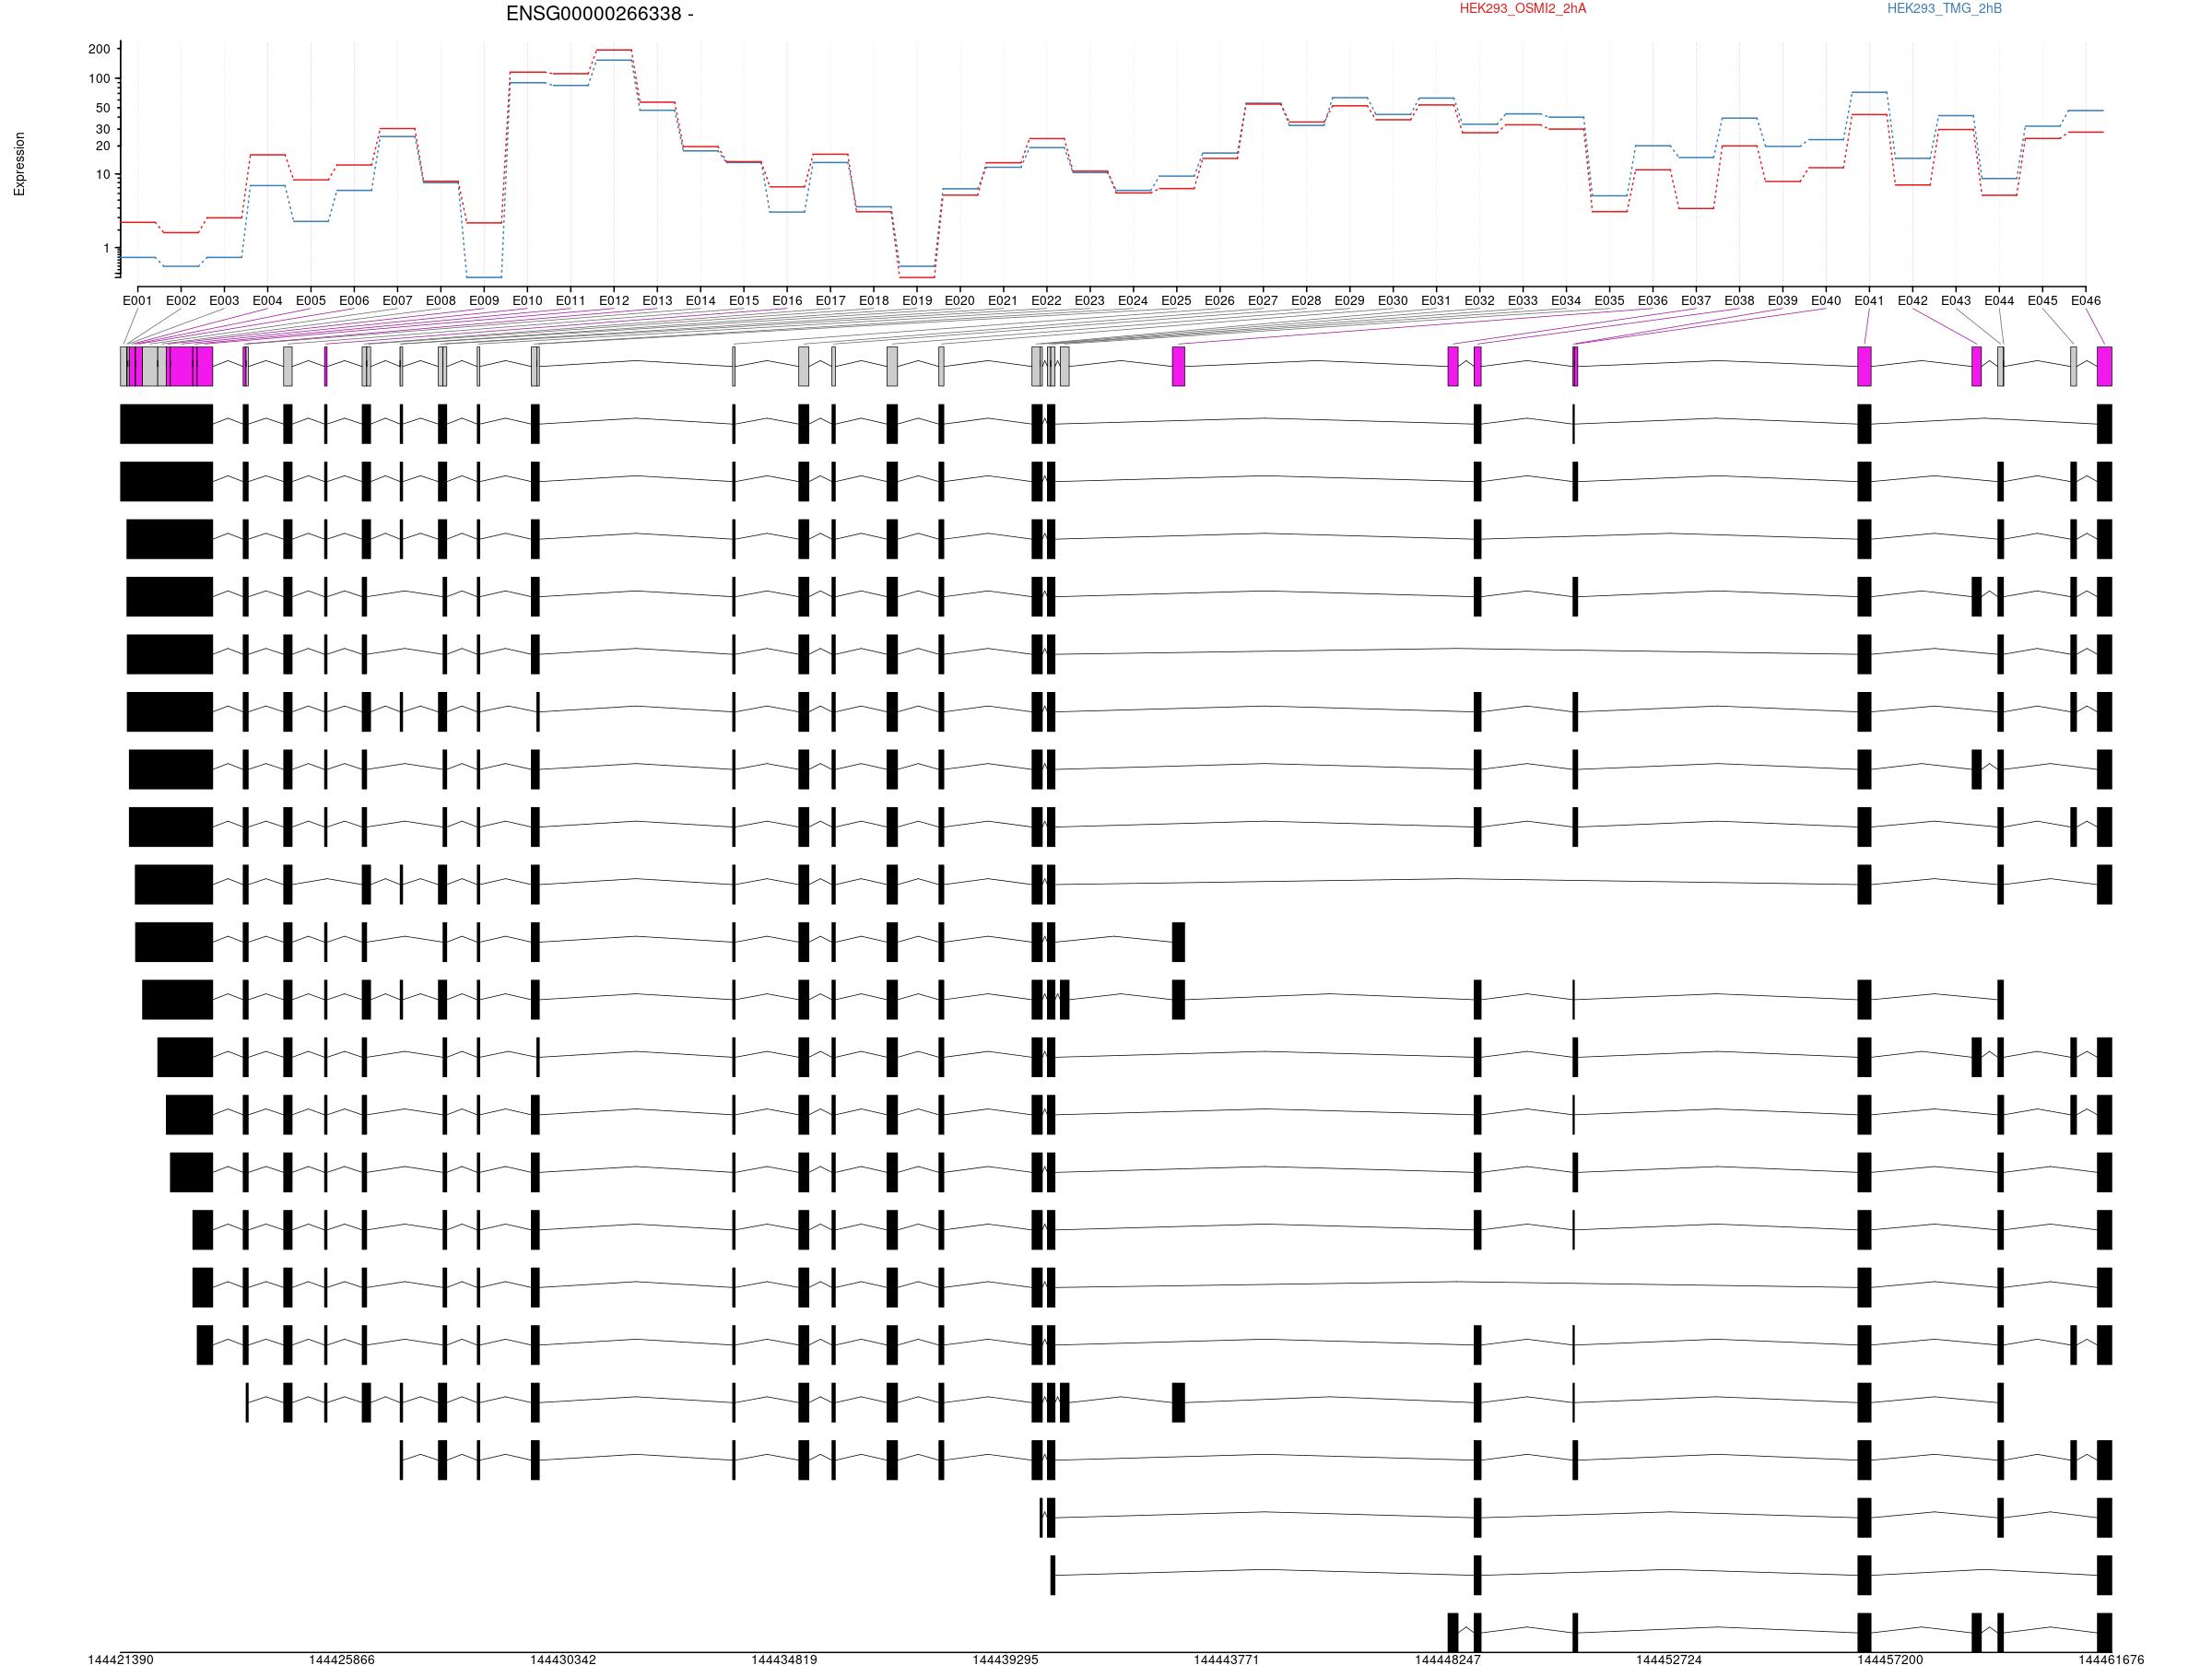This screenshot has height=1677, width=2212.
Task: Select exon label E025
Action: (1176, 300)
